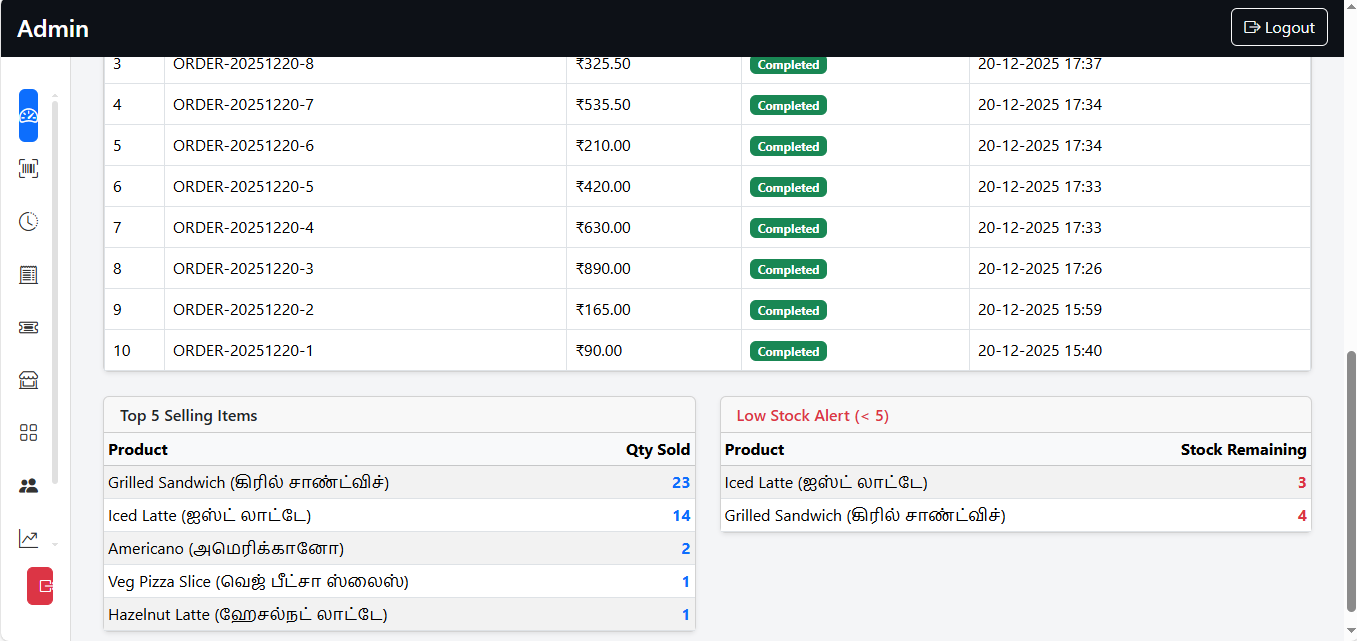Select the receipt list sidebar icon

pyautogui.click(x=28, y=274)
